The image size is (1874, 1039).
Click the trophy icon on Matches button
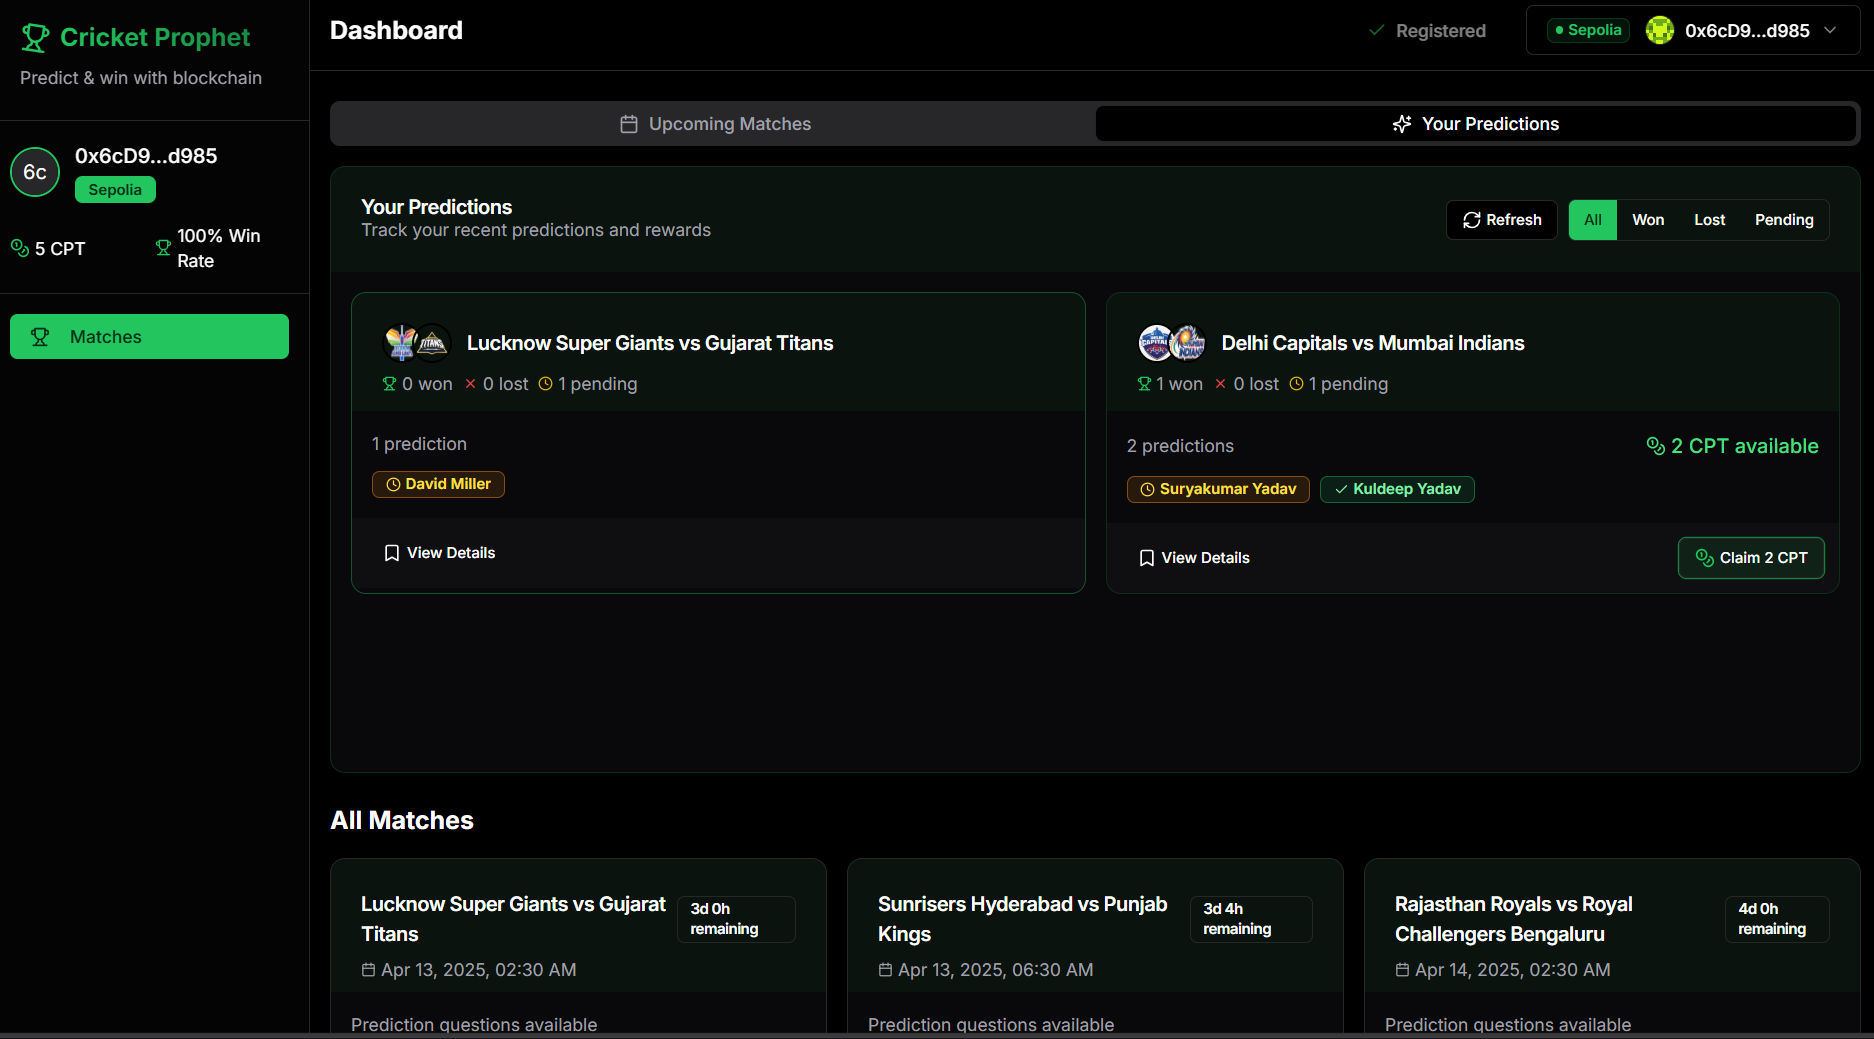point(40,337)
